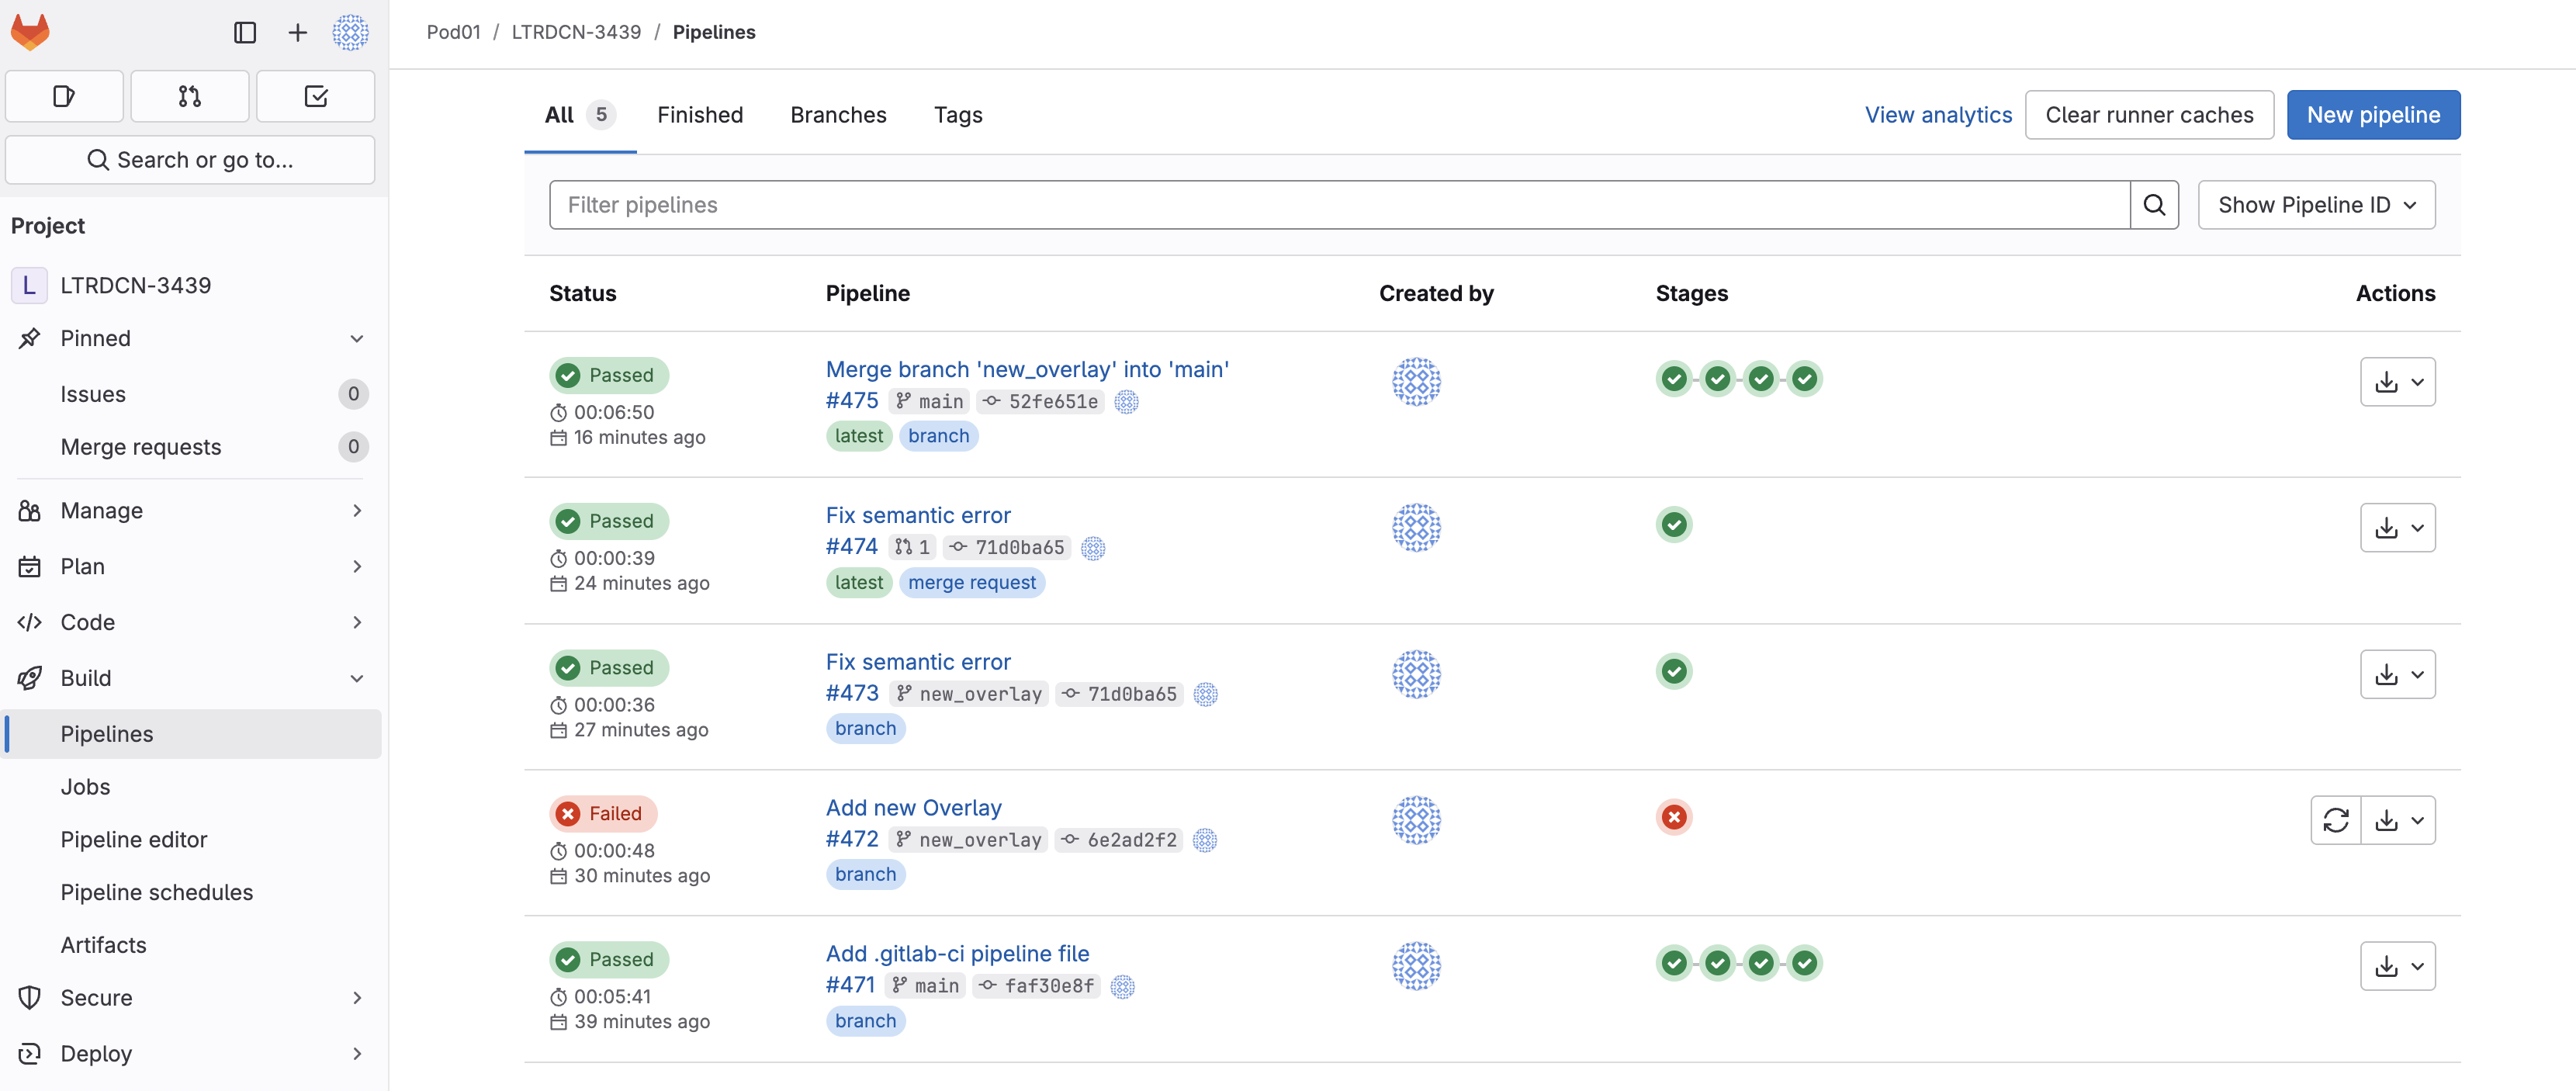2576x1091 pixels.
Task: Open the View analytics link
Action: pyautogui.click(x=1937, y=115)
